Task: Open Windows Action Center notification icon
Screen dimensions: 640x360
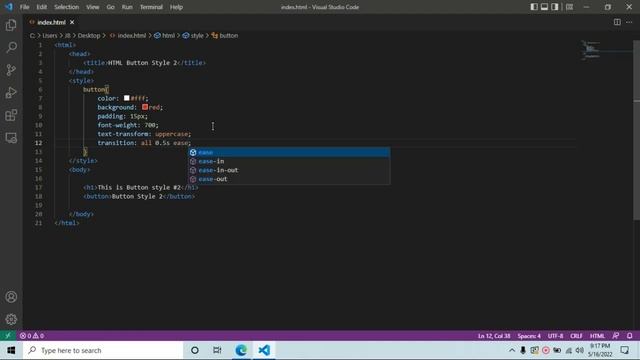Action: click(624, 350)
